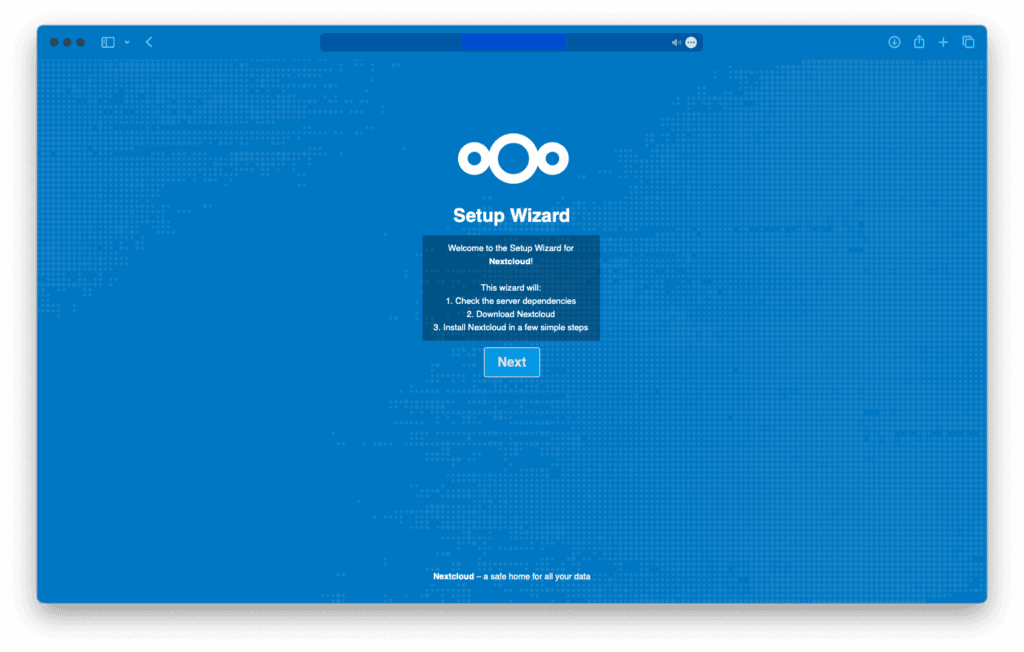The width and height of the screenshot is (1024, 652).
Task: Click the Nextcloud footer tagline
Action: pos(511,576)
